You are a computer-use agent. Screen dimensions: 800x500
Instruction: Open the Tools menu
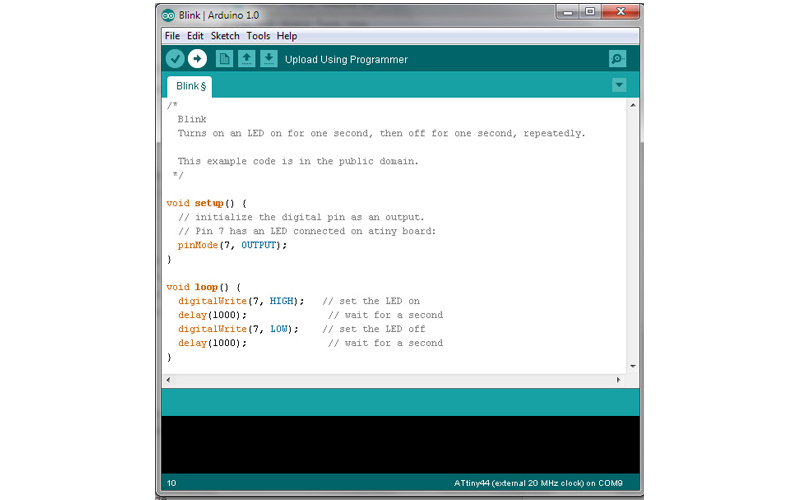258,36
